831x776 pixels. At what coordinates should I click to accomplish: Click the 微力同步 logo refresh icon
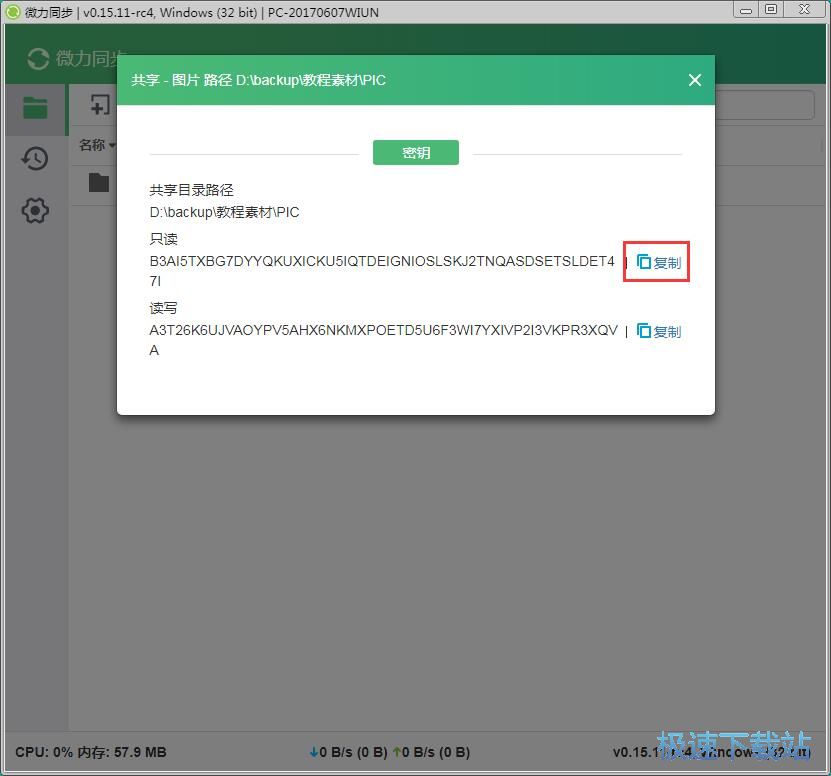coord(38,58)
